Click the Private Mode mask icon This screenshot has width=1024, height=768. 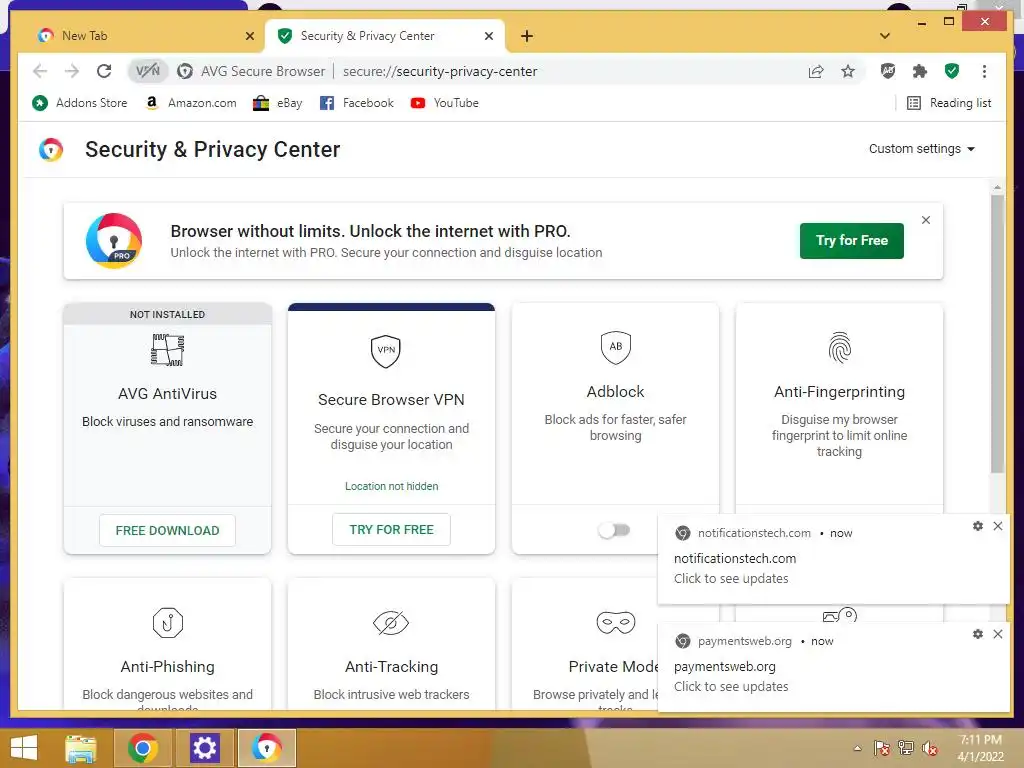pos(615,622)
